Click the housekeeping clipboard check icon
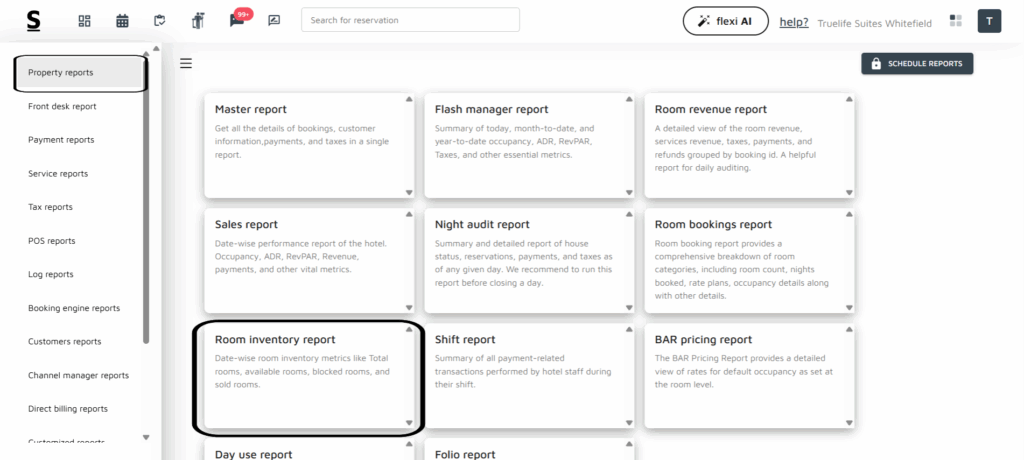The height and width of the screenshot is (460, 1024). tap(160, 21)
